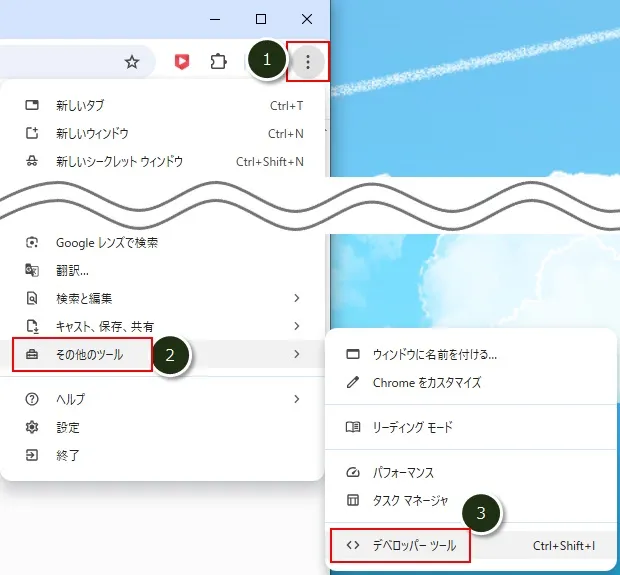Click the performance gauge icon beside パフォーマンス
This screenshot has height=575, width=620.
coord(352,472)
